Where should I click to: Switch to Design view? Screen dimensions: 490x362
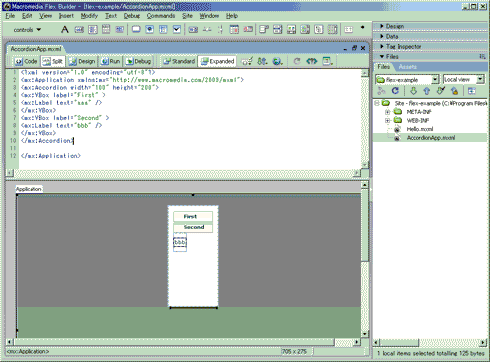point(82,61)
